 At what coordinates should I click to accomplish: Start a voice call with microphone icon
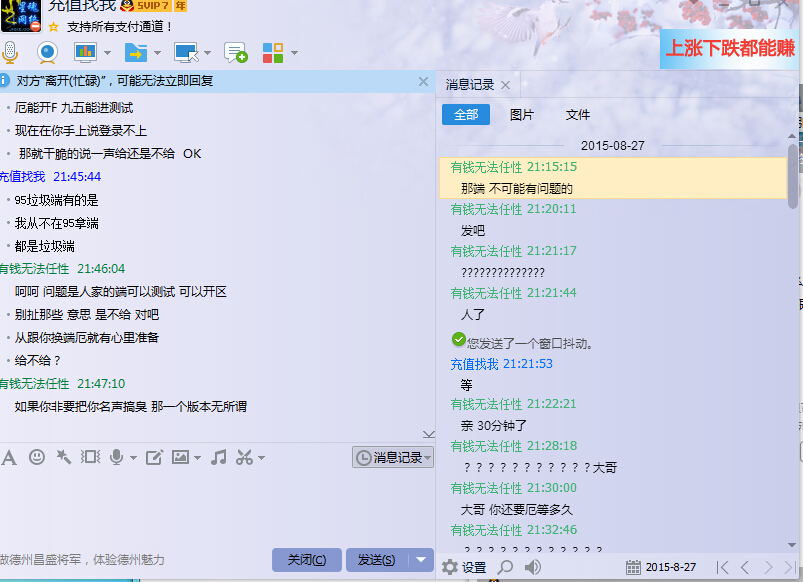click(x=10, y=52)
